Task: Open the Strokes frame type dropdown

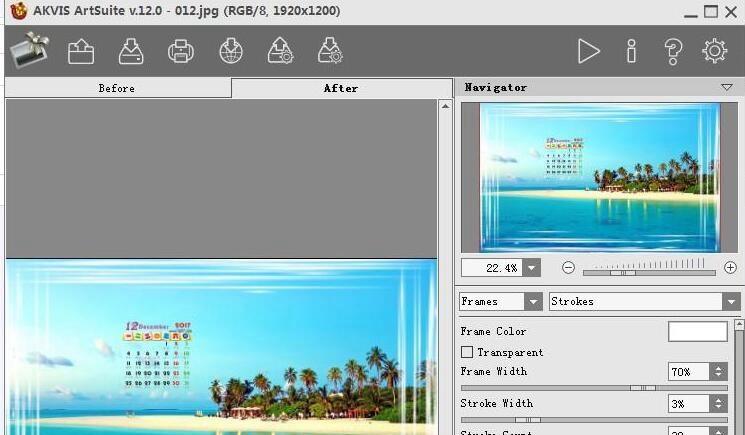Action: pyautogui.click(x=644, y=302)
